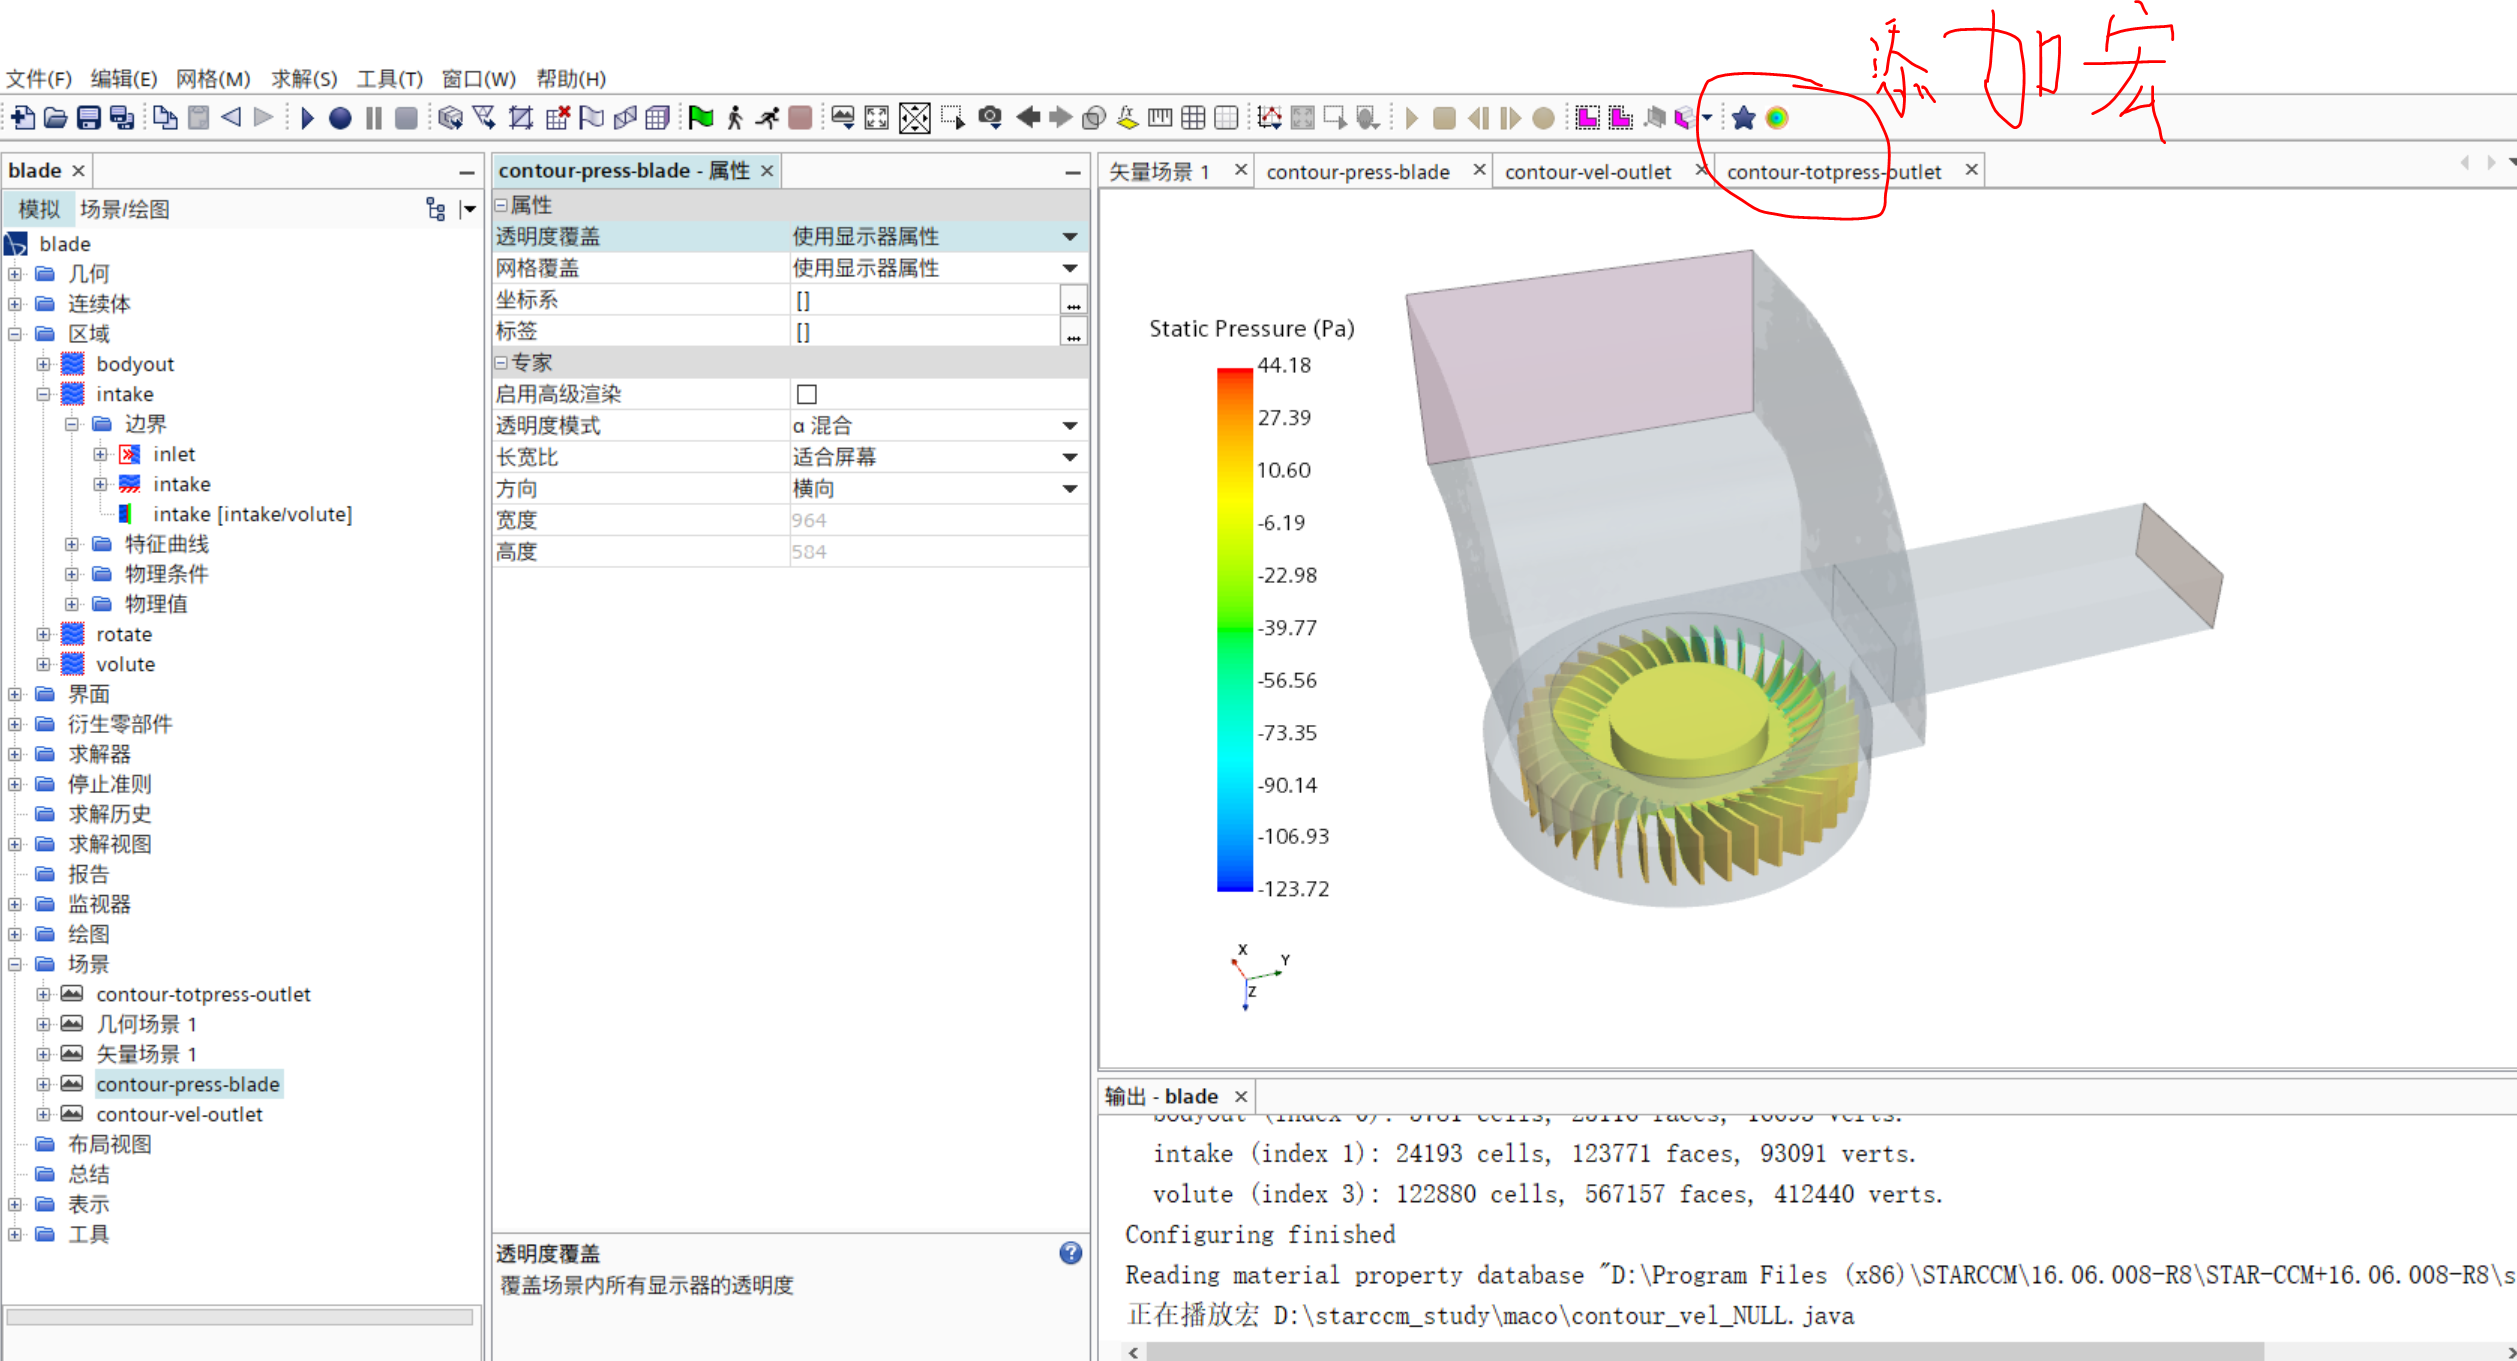This screenshot has width=2517, height=1361.
Task: Click the ruler measure icon
Action: click(x=1160, y=118)
